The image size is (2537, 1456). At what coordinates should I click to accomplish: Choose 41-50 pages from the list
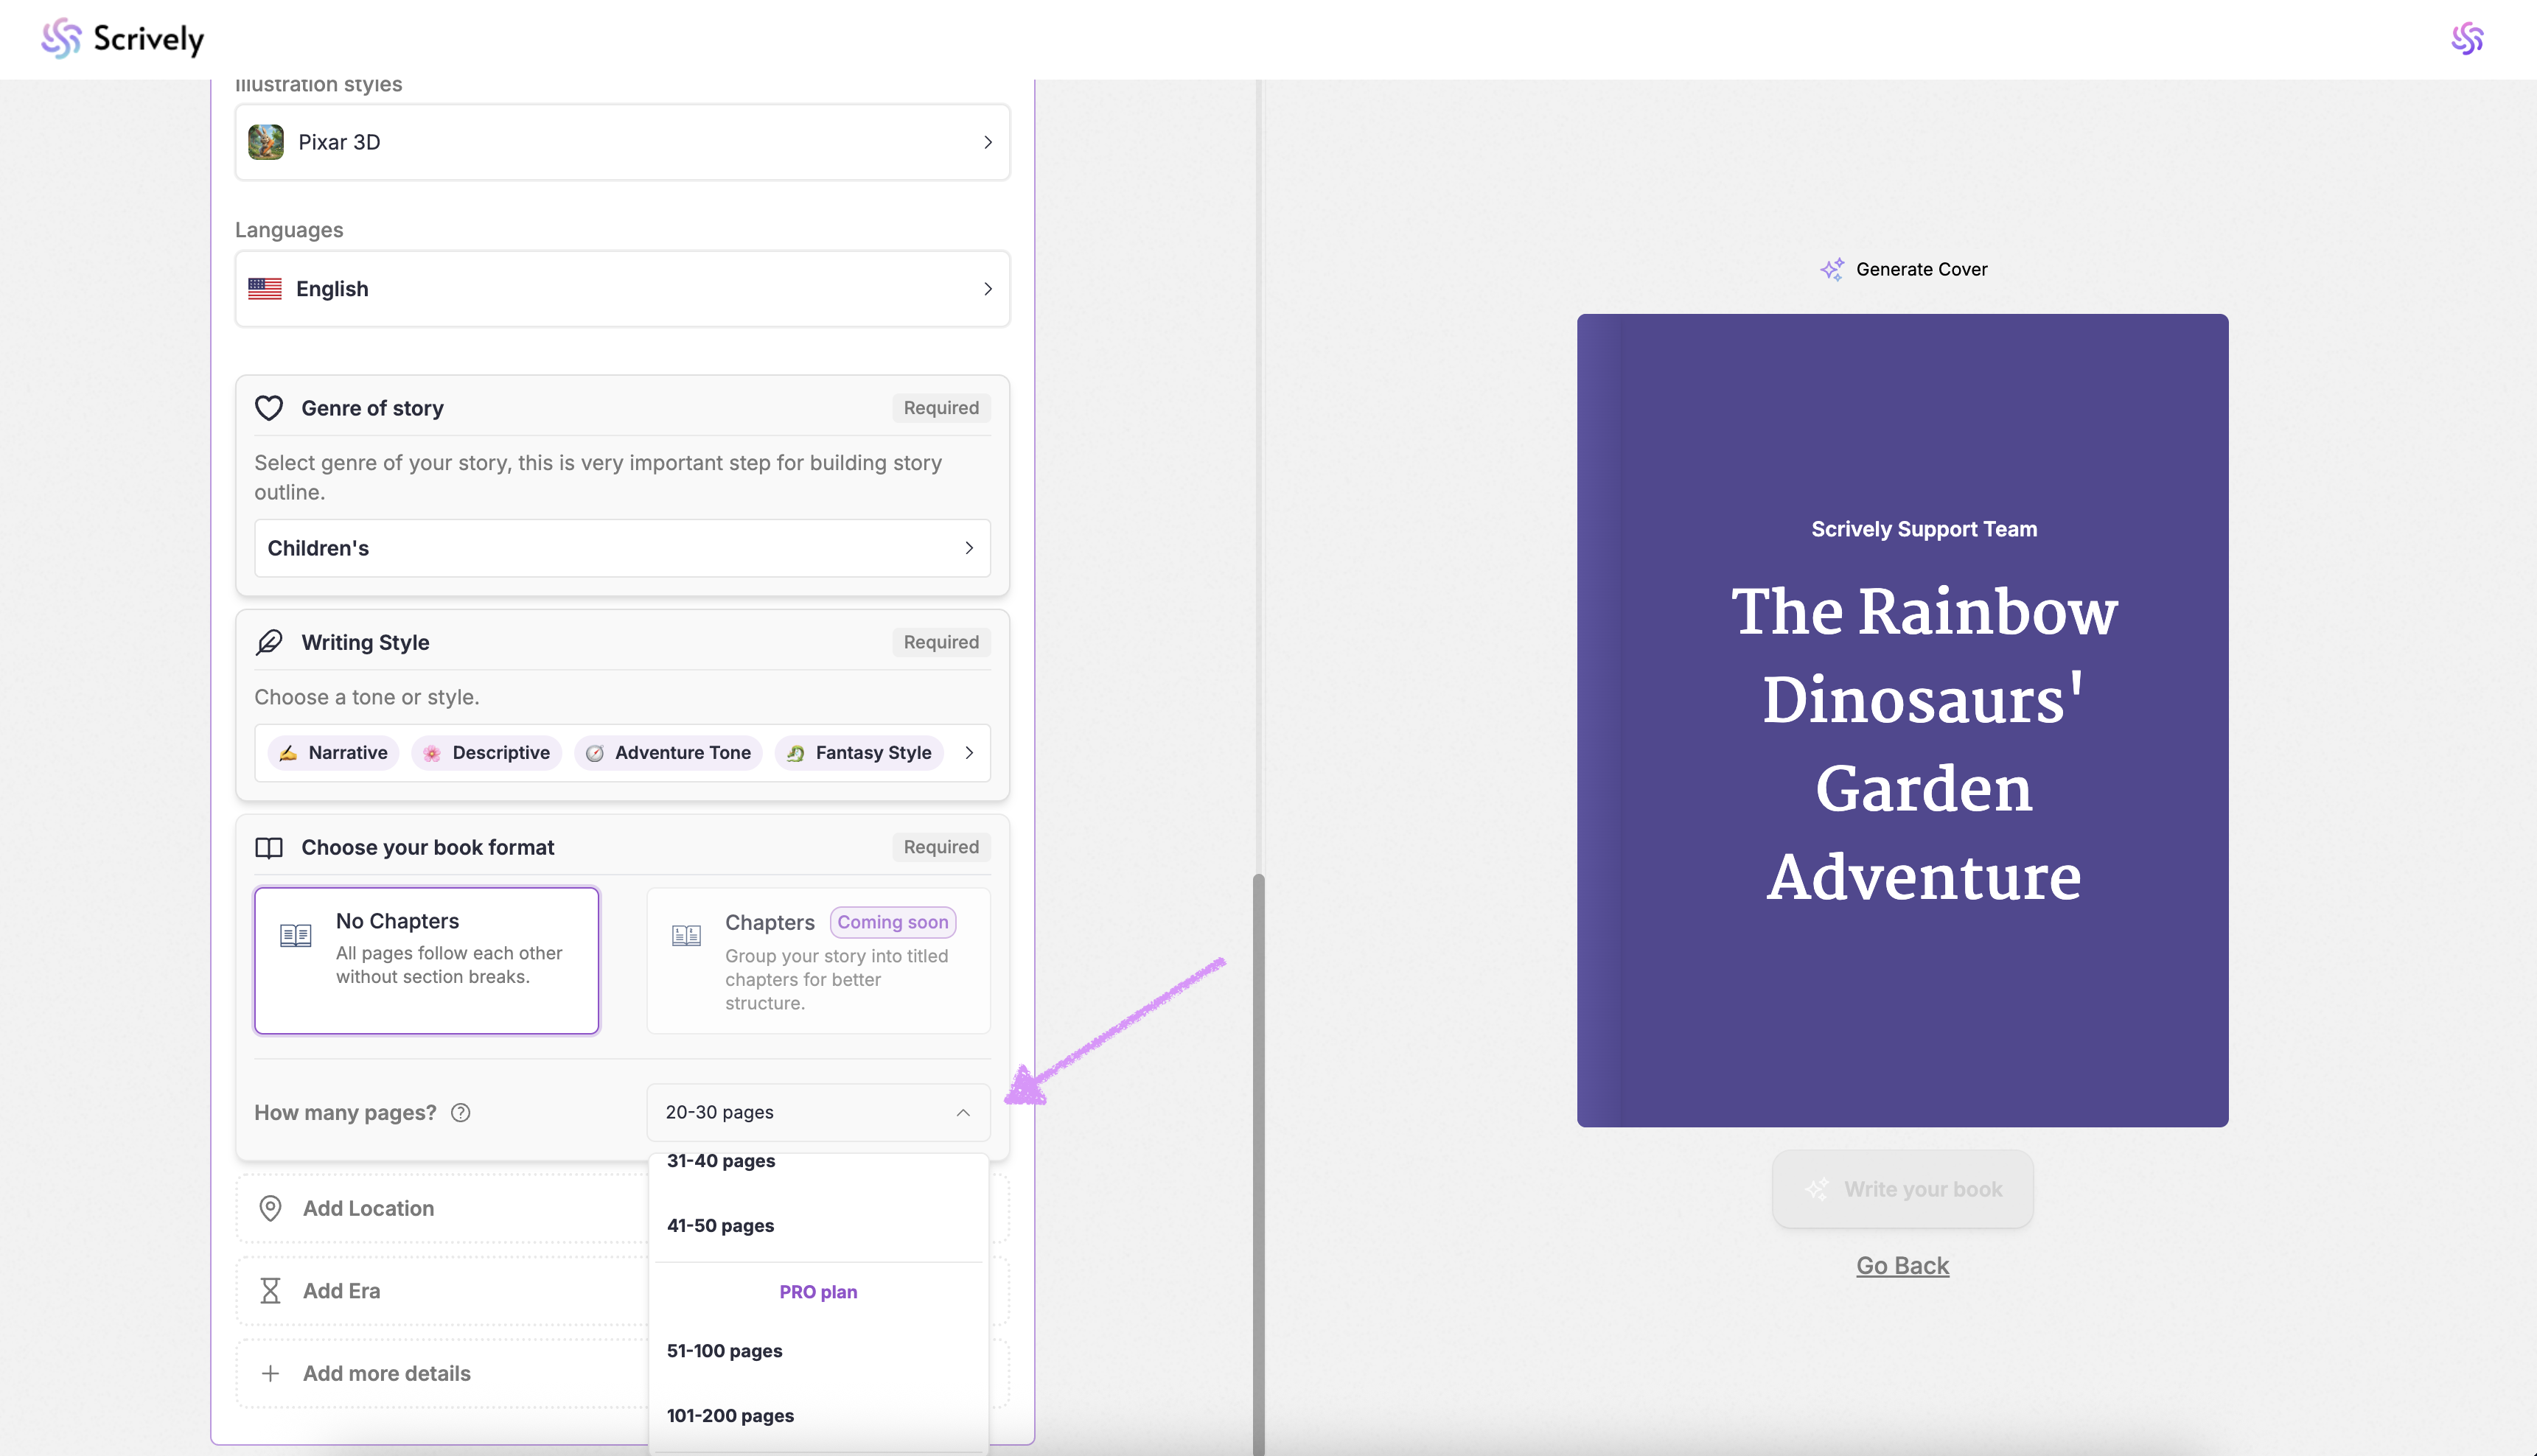720,1226
